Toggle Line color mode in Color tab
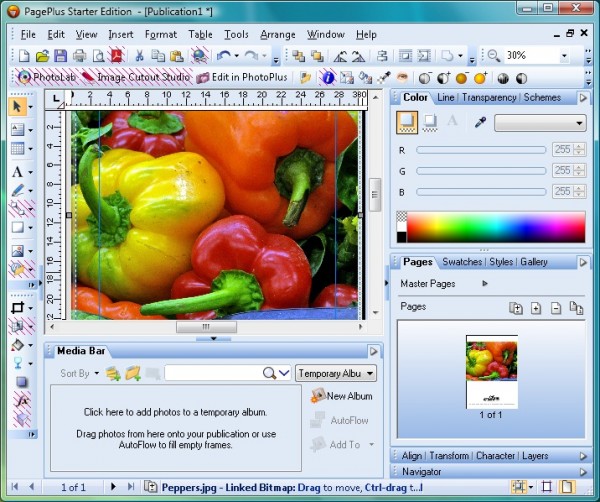 pyautogui.click(x=430, y=122)
